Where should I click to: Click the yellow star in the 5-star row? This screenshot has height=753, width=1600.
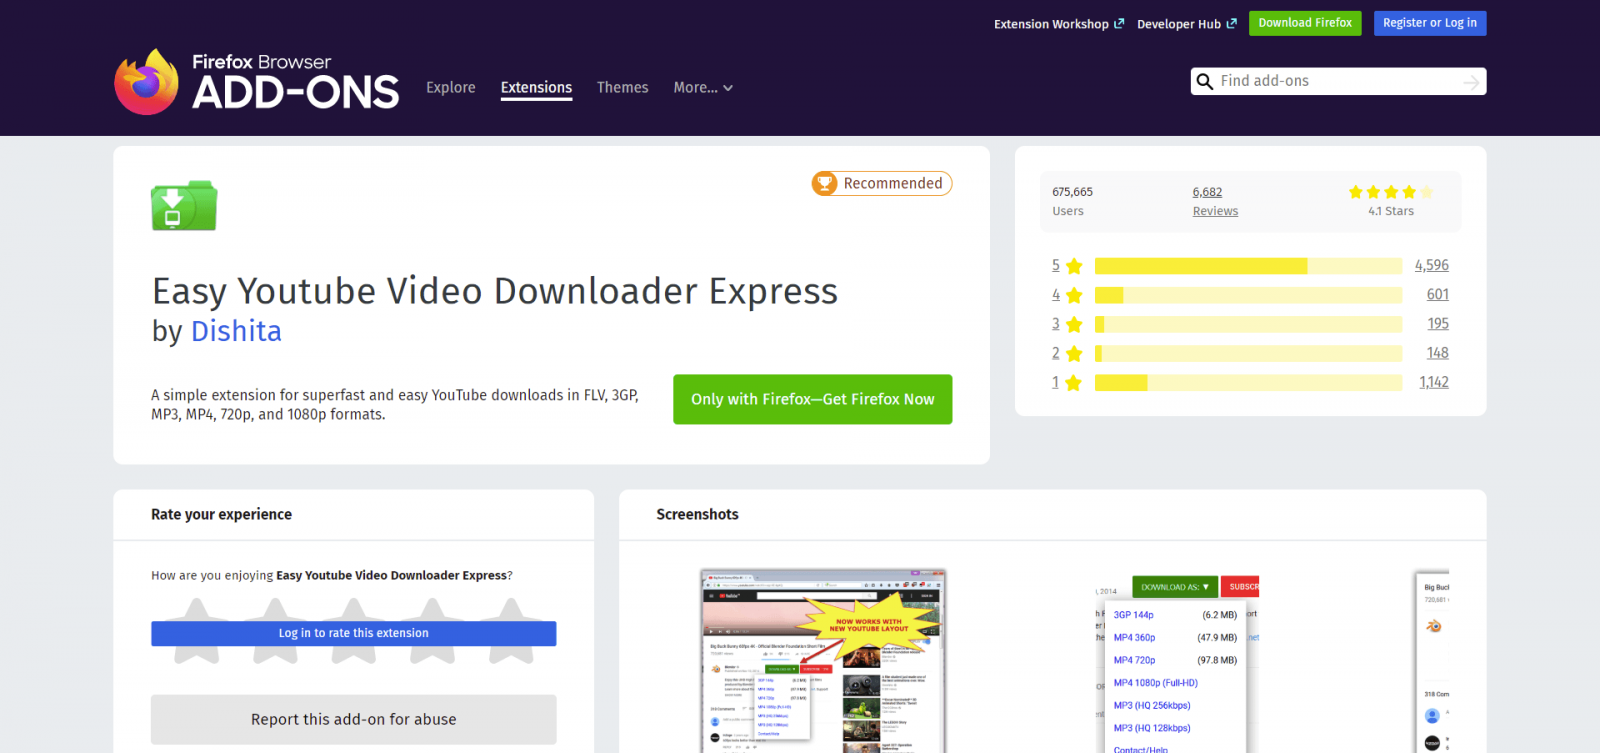point(1074,266)
